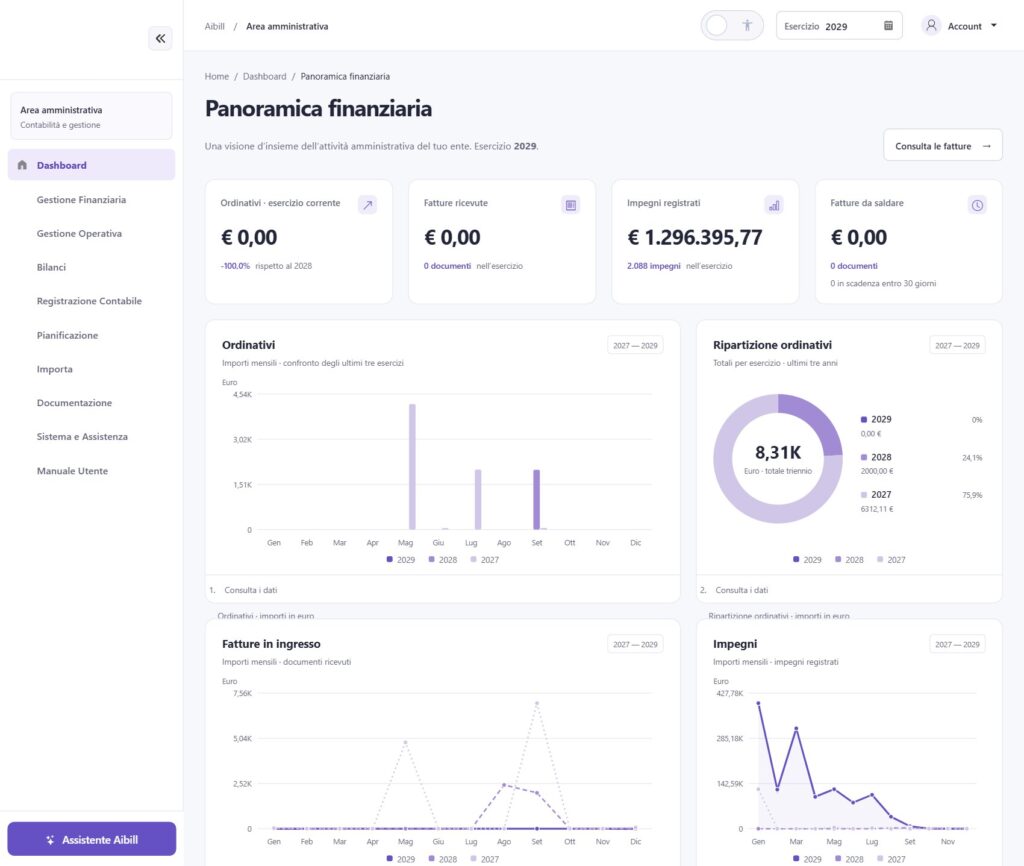Image resolution: width=1024 pixels, height=866 pixels.
Task: Click the tall Mag bar in Ordinativi chart
Action: (x=412, y=466)
